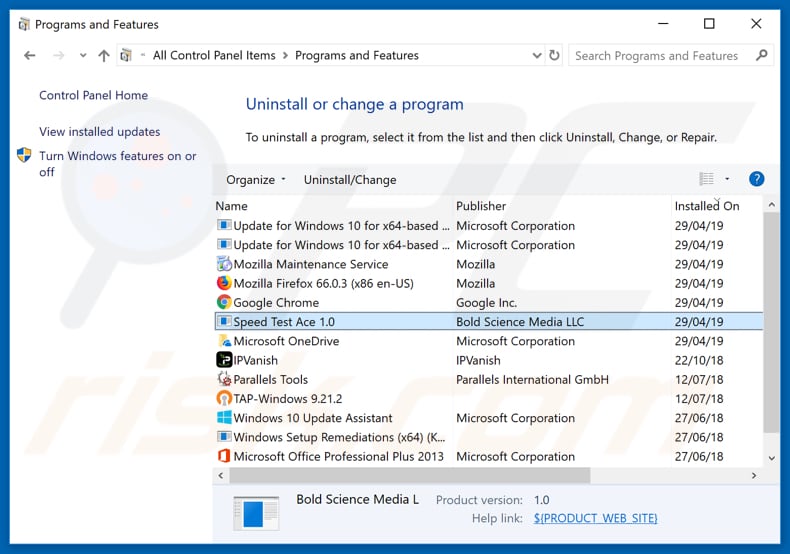Open Turn Windows features on or off
Image resolution: width=790 pixels, height=554 pixels.
click(118, 164)
